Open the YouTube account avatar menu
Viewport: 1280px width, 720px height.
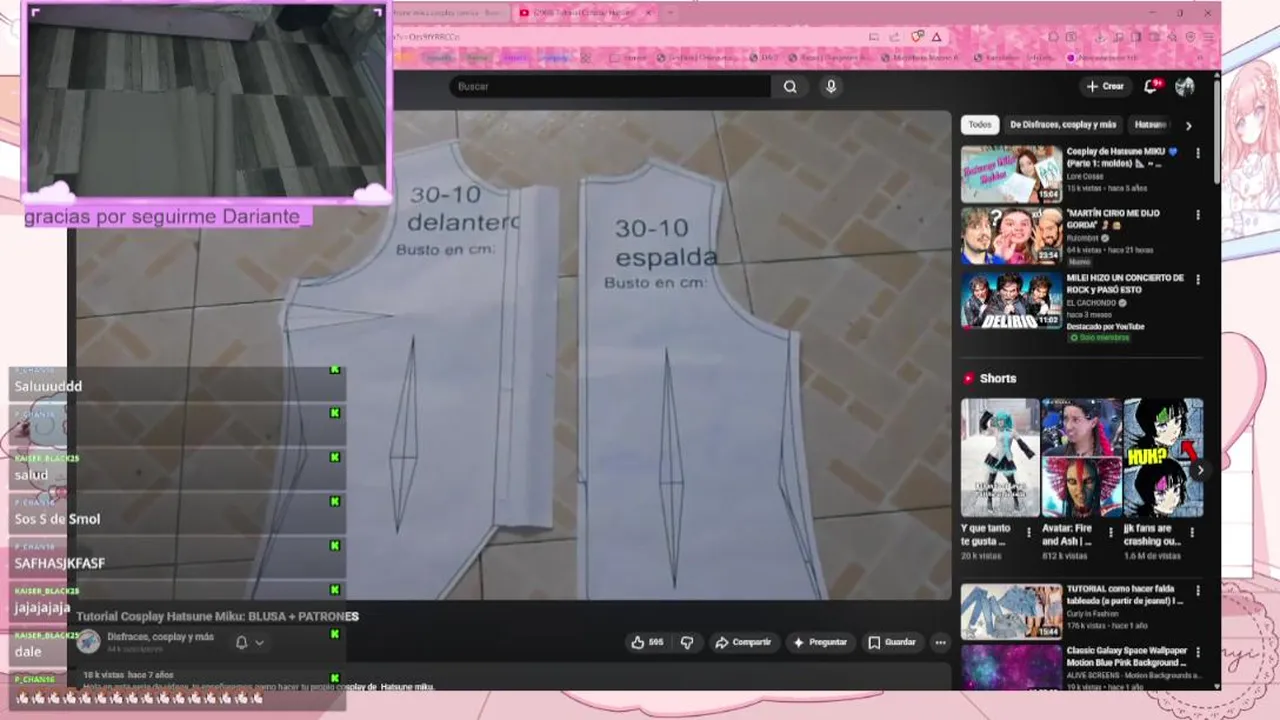coord(1185,86)
